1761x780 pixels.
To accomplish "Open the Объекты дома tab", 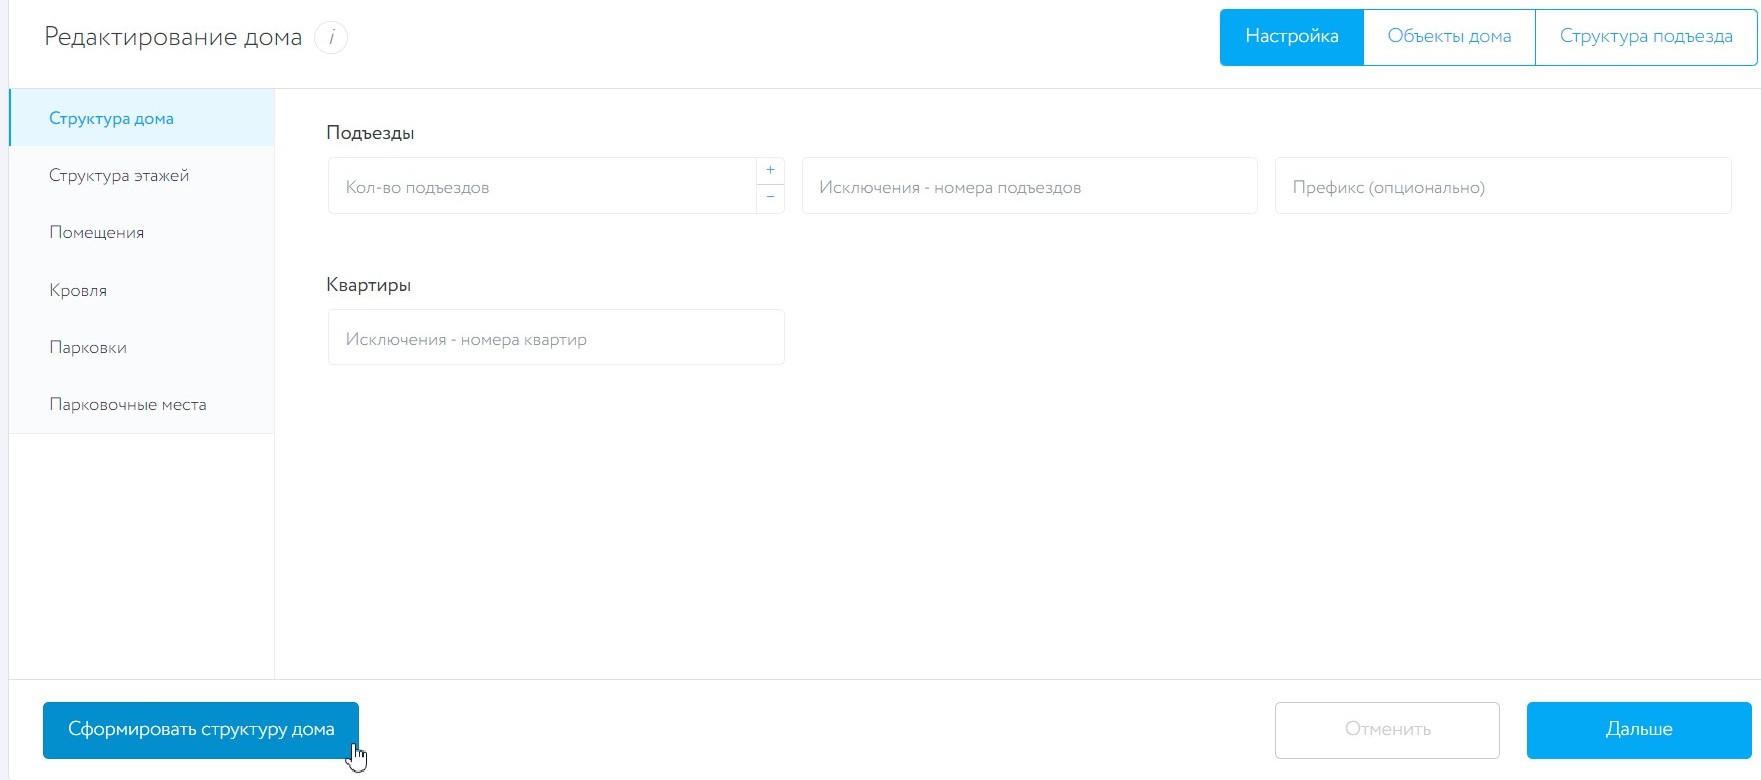I will 1449,37.
